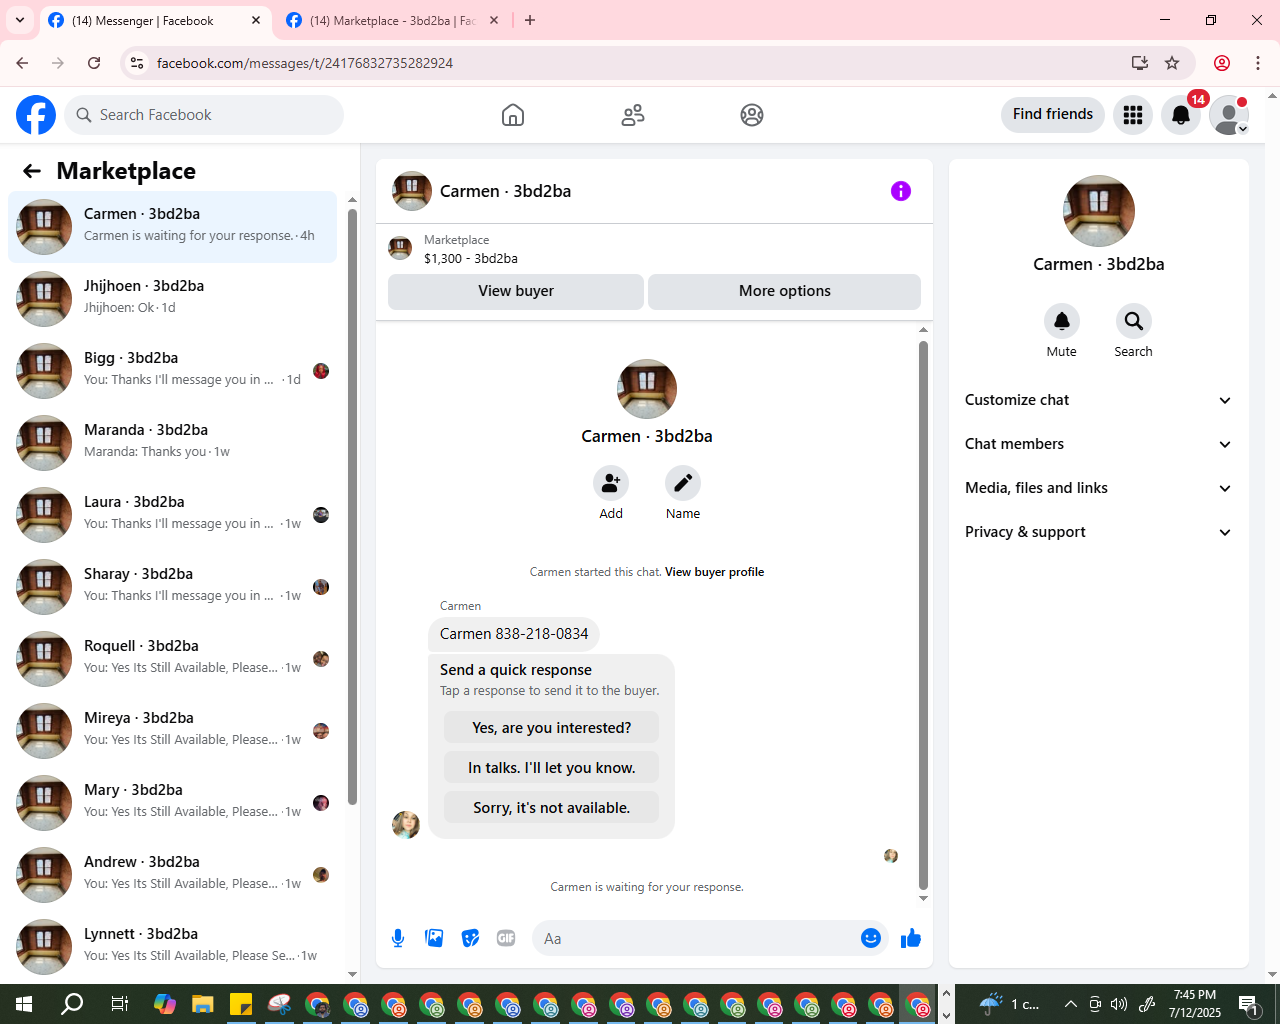The height and width of the screenshot is (1024, 1280).
Task: Open the Groups icon in top navigation
Action: coord(752,115)
